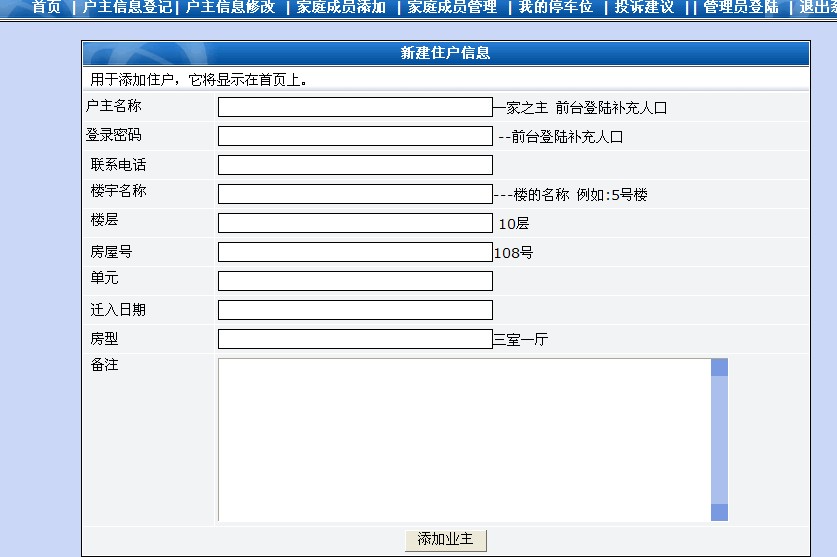Focus the 房屋号 text field
The image size is (837, 557).
click(x=355, y=252)
